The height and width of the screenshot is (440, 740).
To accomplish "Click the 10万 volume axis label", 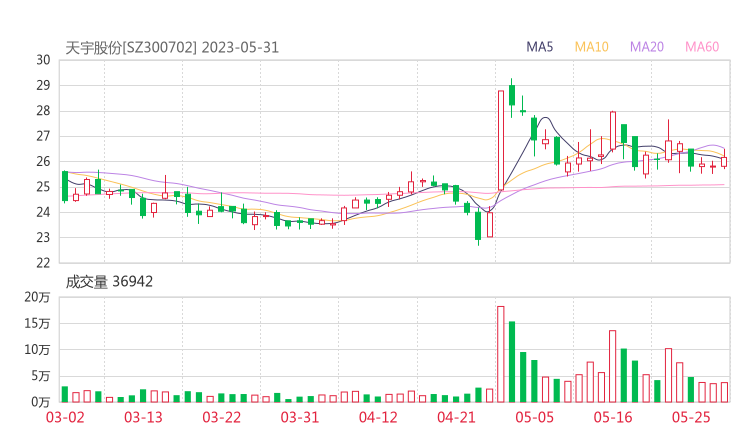I will 37,350.
